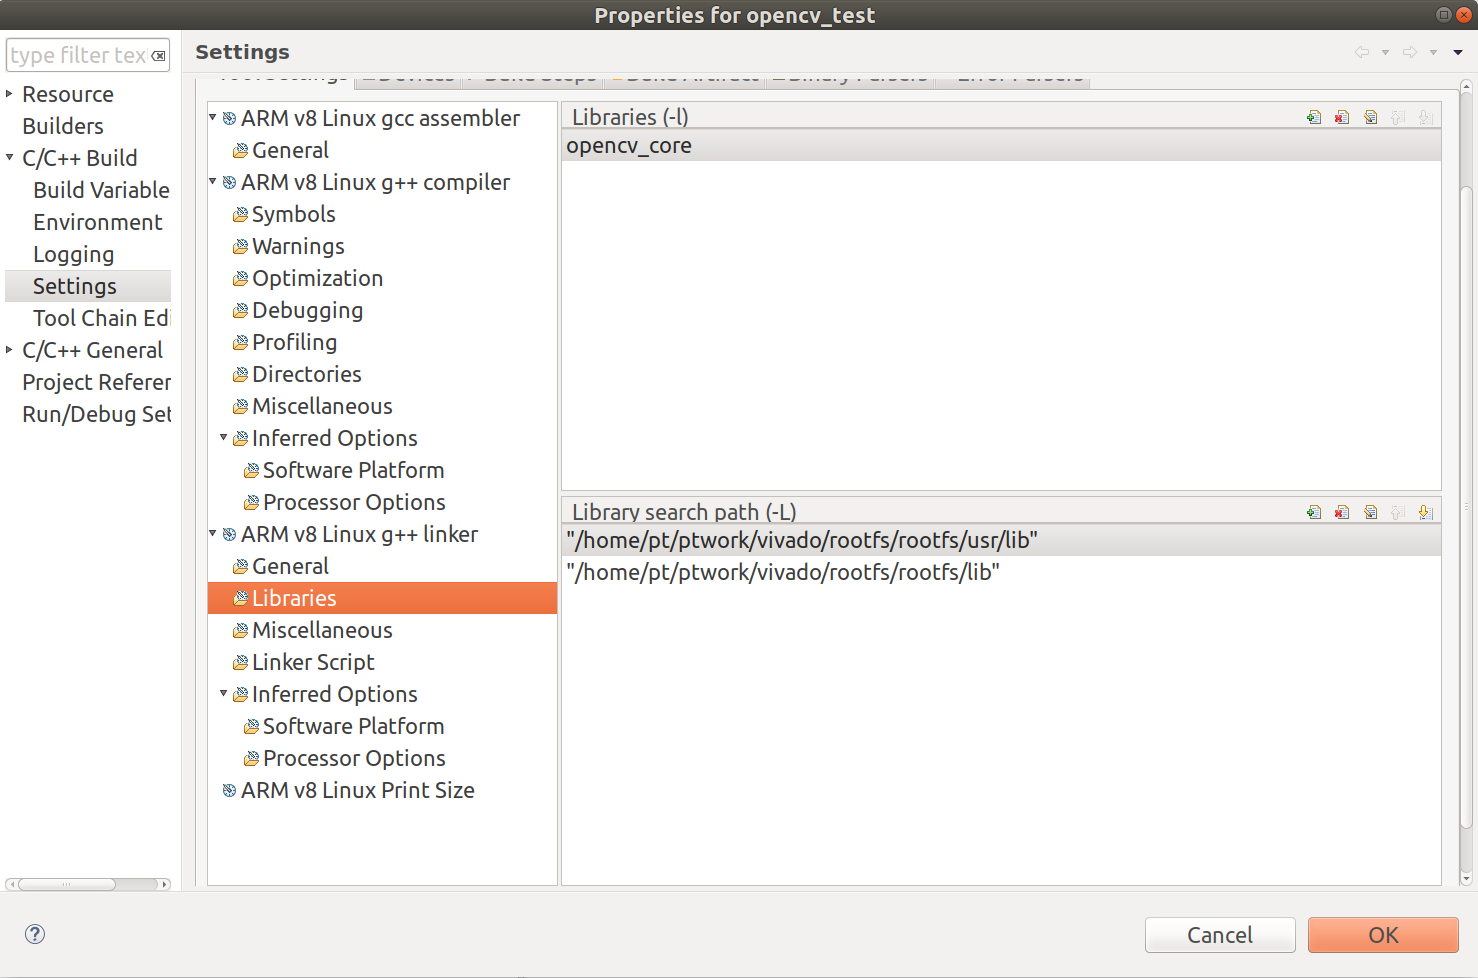The height and width of the screenshot is (978, 1478).
Task: Click the back navigation arrow in Settings header
Action: [x=1361, y=51]
